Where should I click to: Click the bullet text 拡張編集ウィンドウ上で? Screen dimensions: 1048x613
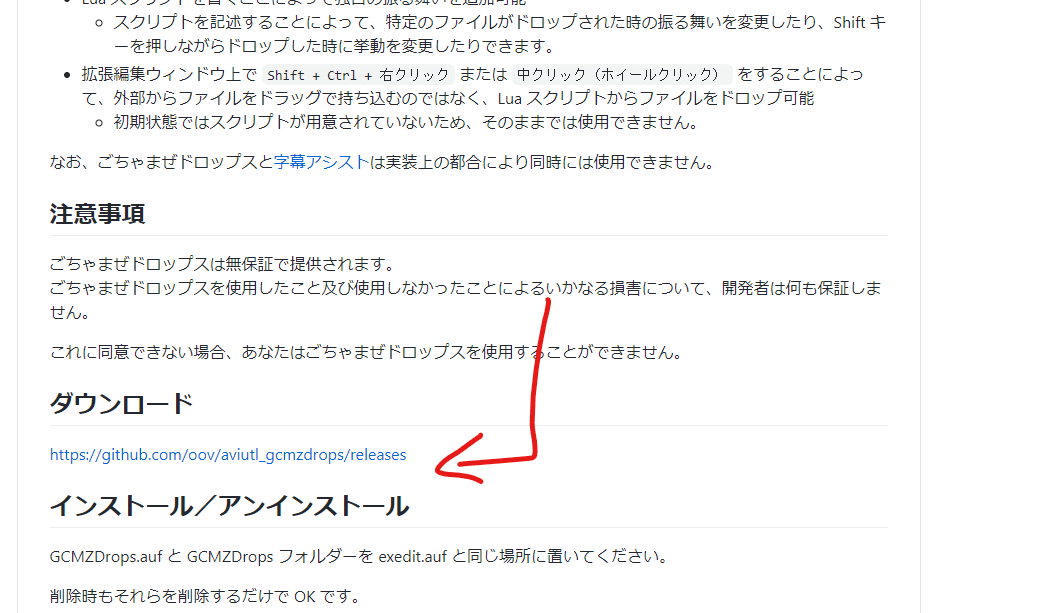169,74
